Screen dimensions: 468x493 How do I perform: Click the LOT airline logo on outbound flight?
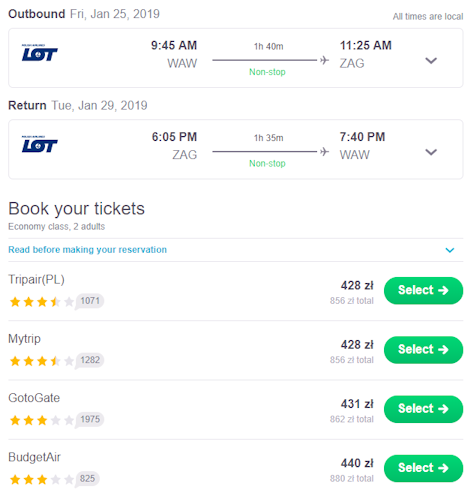tap(40, 53)
